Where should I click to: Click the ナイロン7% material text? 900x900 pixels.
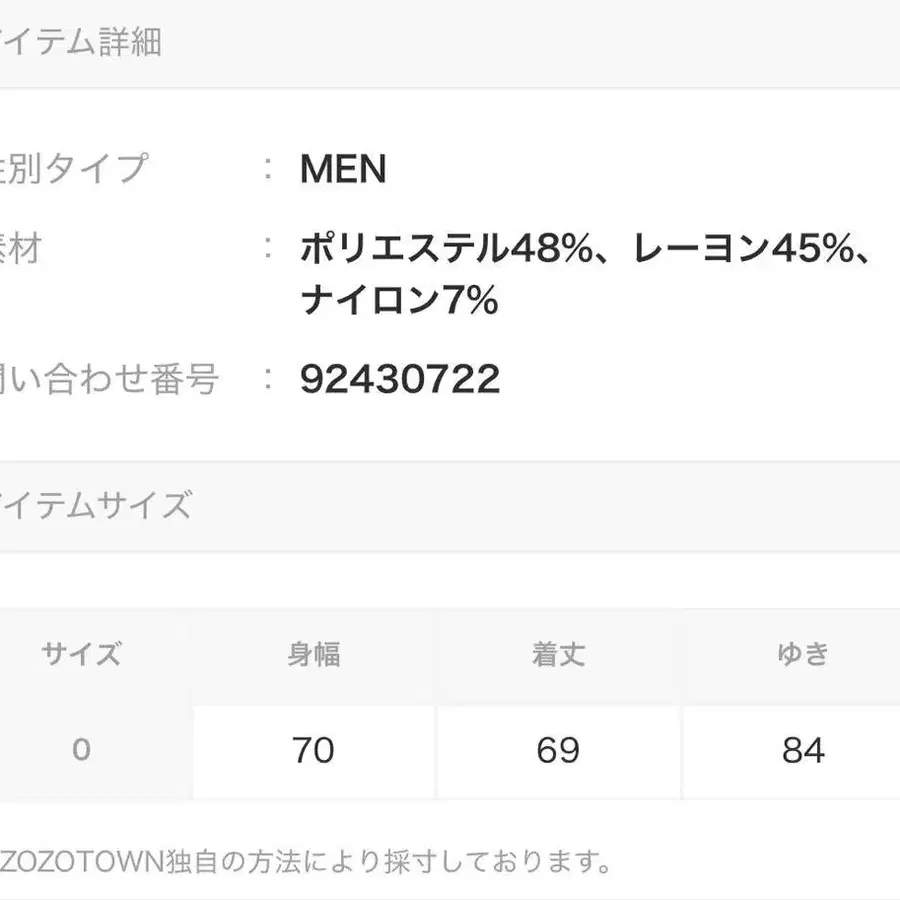coord(400,300)
